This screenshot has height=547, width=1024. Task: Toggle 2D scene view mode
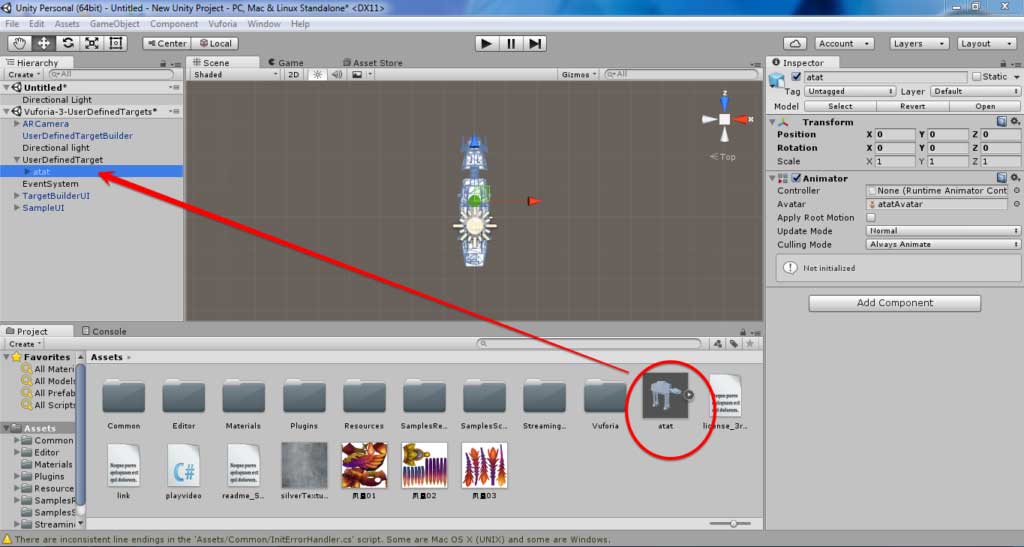click(293, 74)
